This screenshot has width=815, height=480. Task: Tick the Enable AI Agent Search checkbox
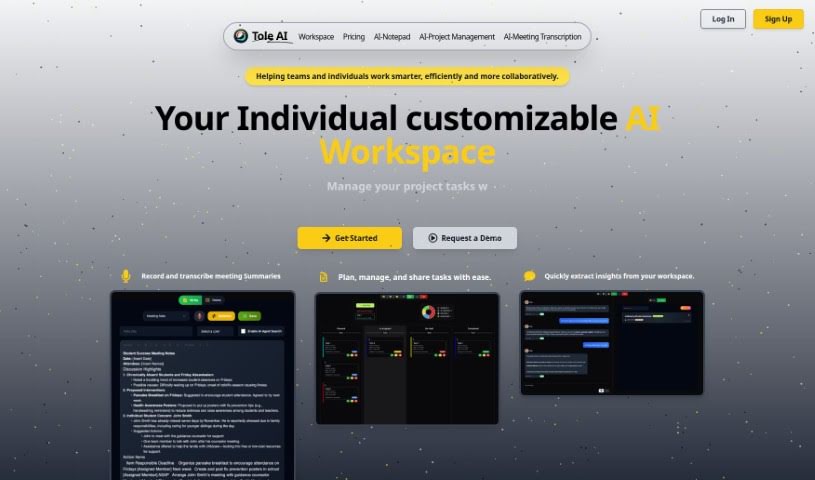pyautogui.click(x=243, y=331)
